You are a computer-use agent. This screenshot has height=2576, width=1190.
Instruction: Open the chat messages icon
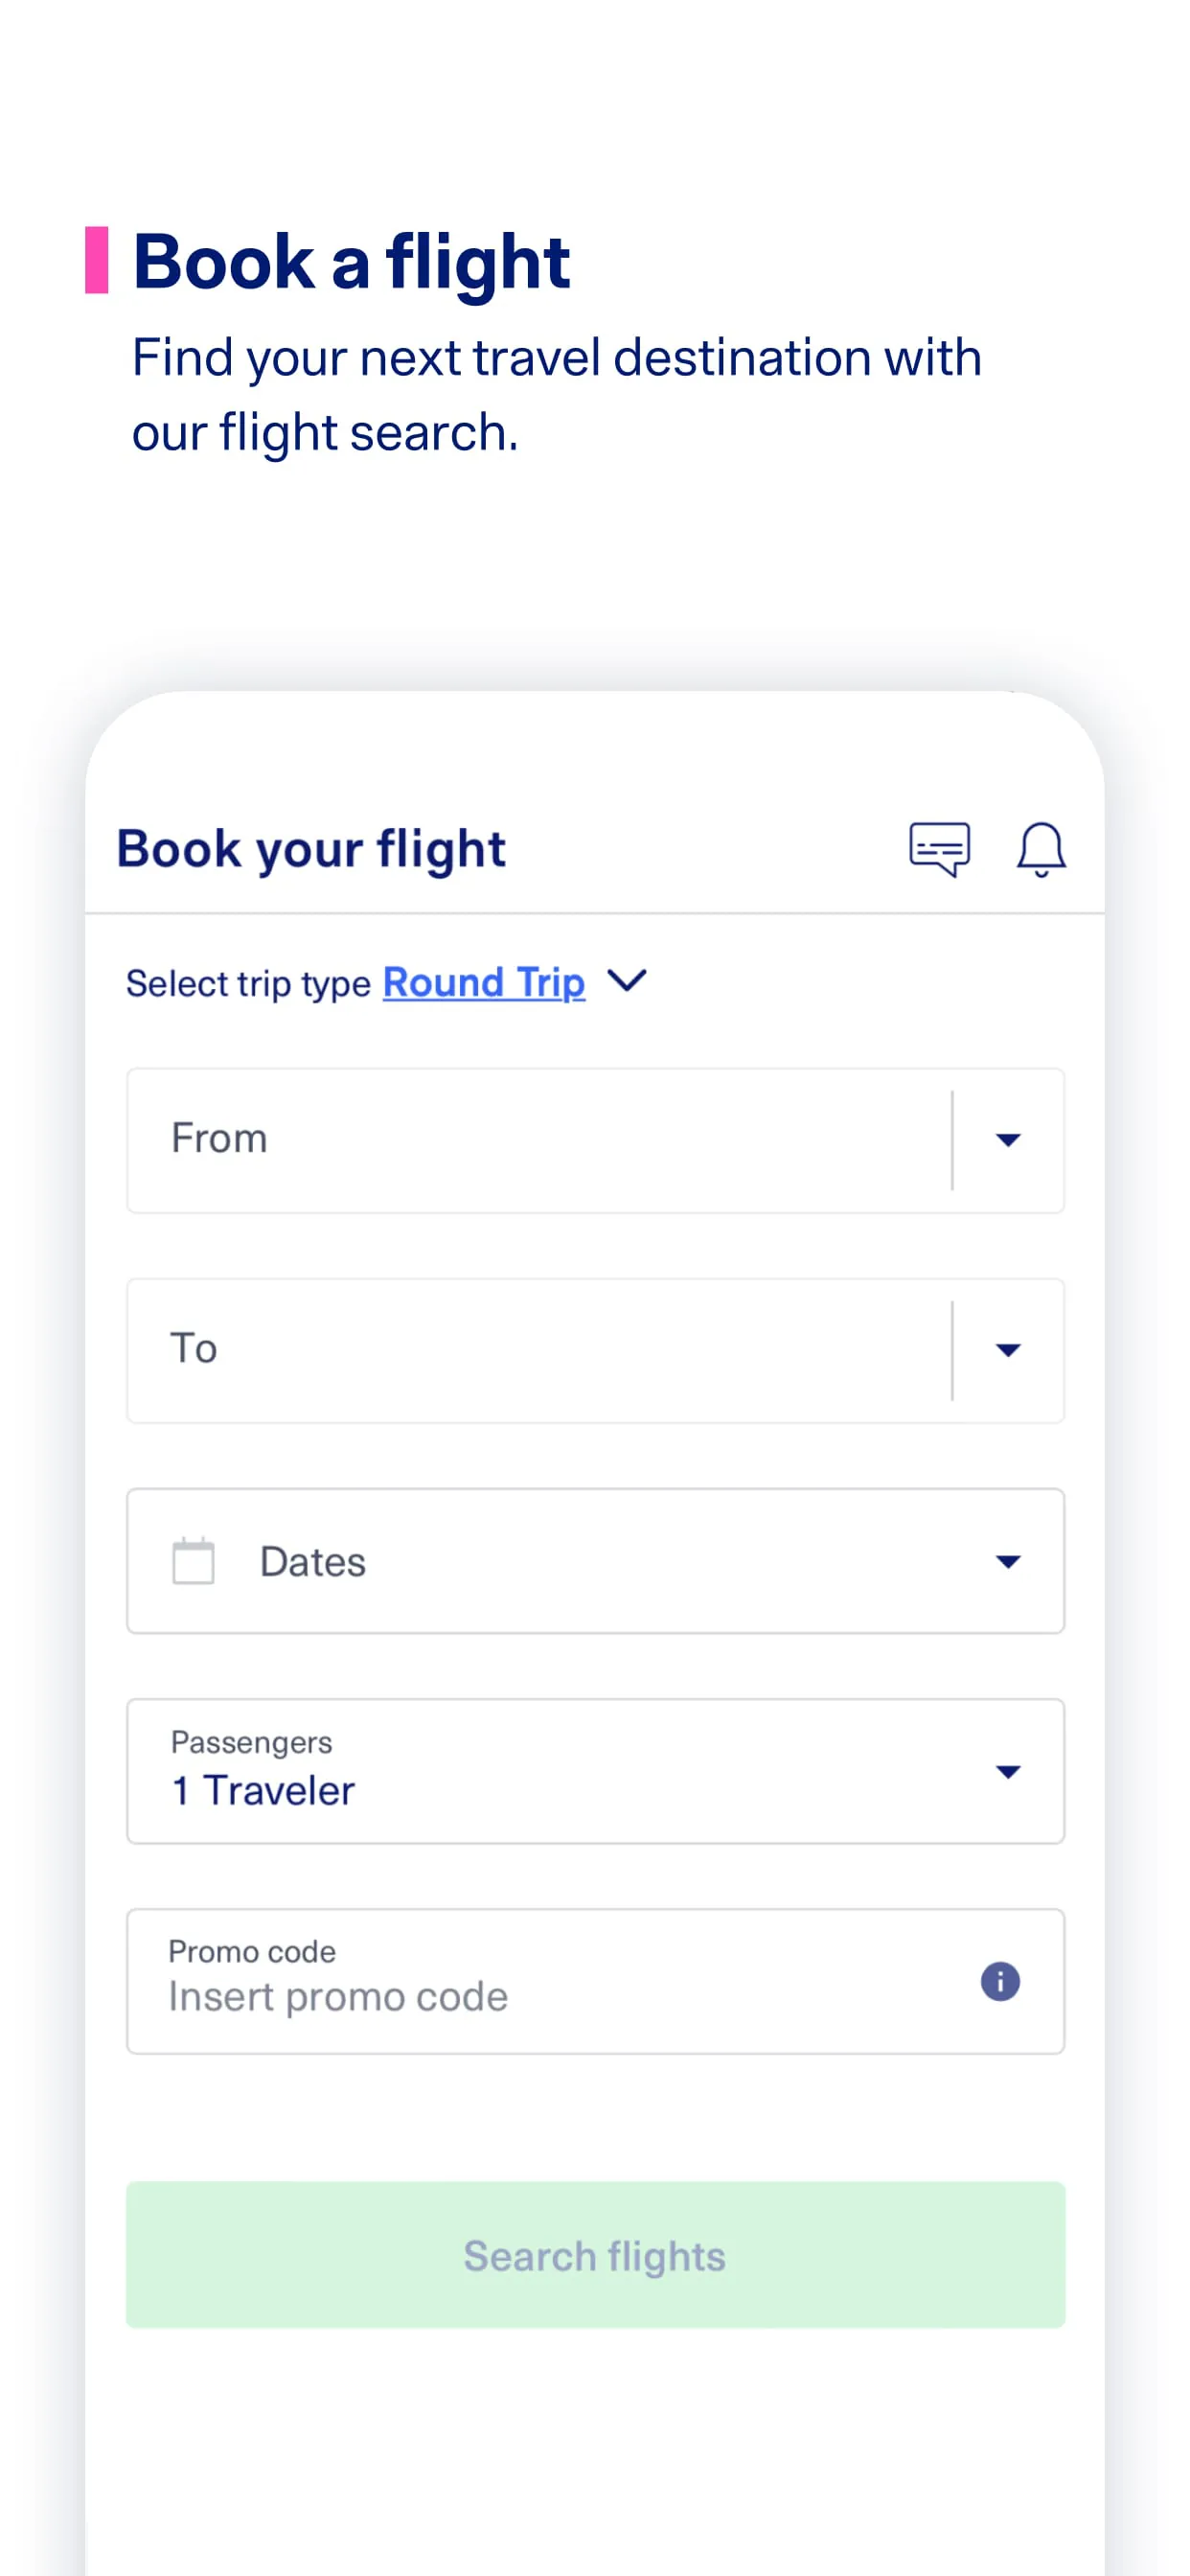coord(940,849)
